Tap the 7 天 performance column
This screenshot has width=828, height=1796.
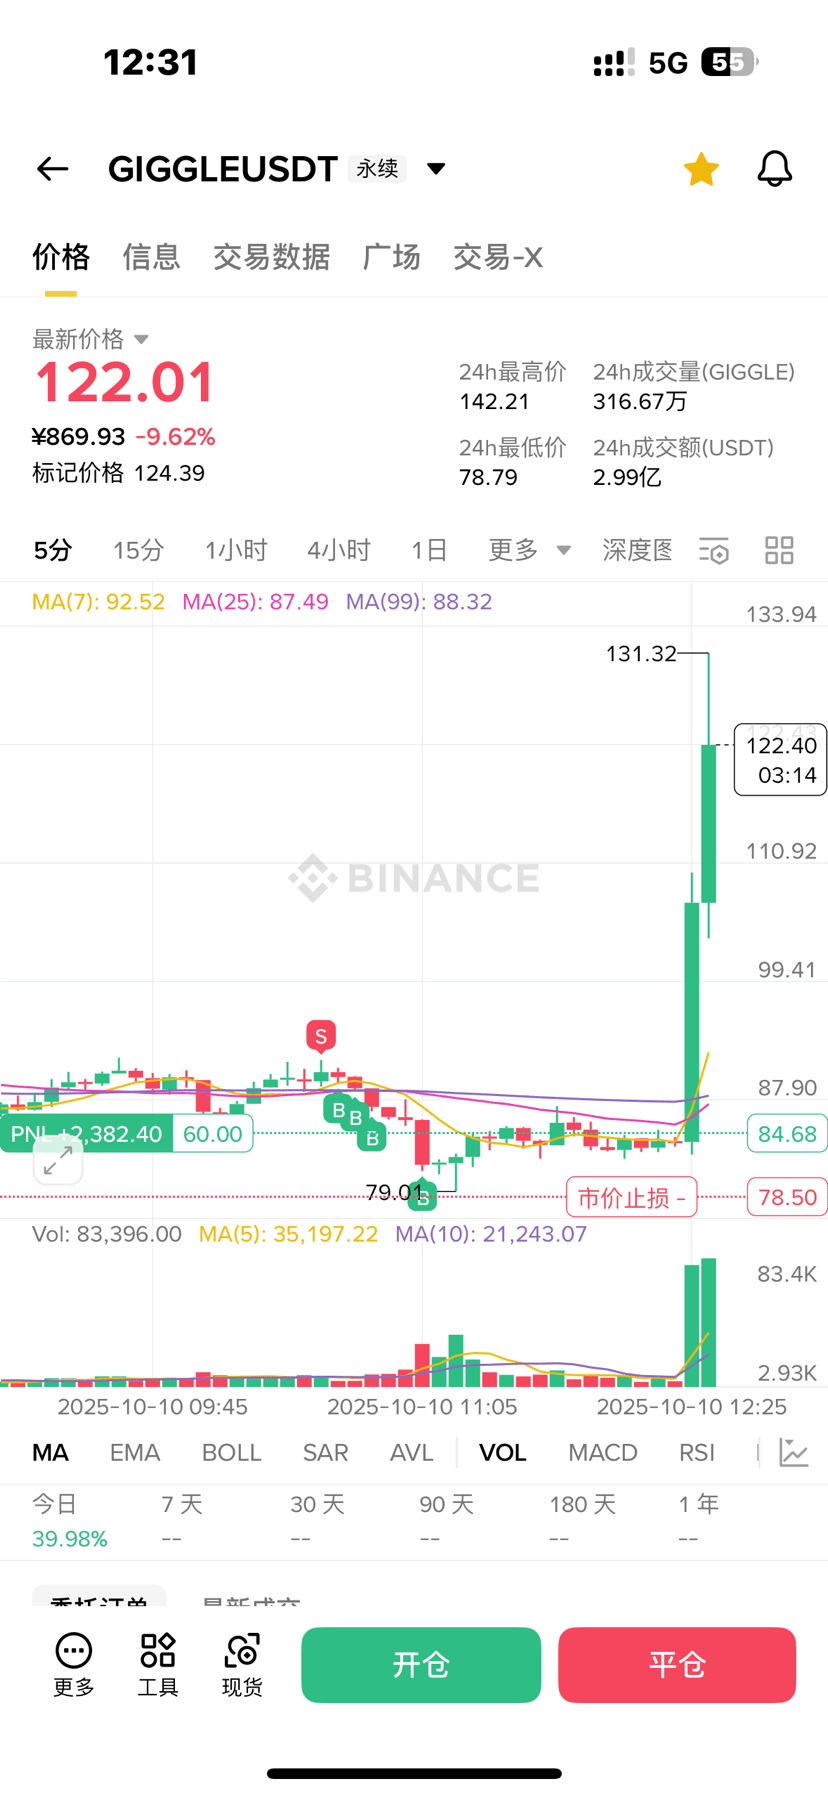pos(182,1521)
